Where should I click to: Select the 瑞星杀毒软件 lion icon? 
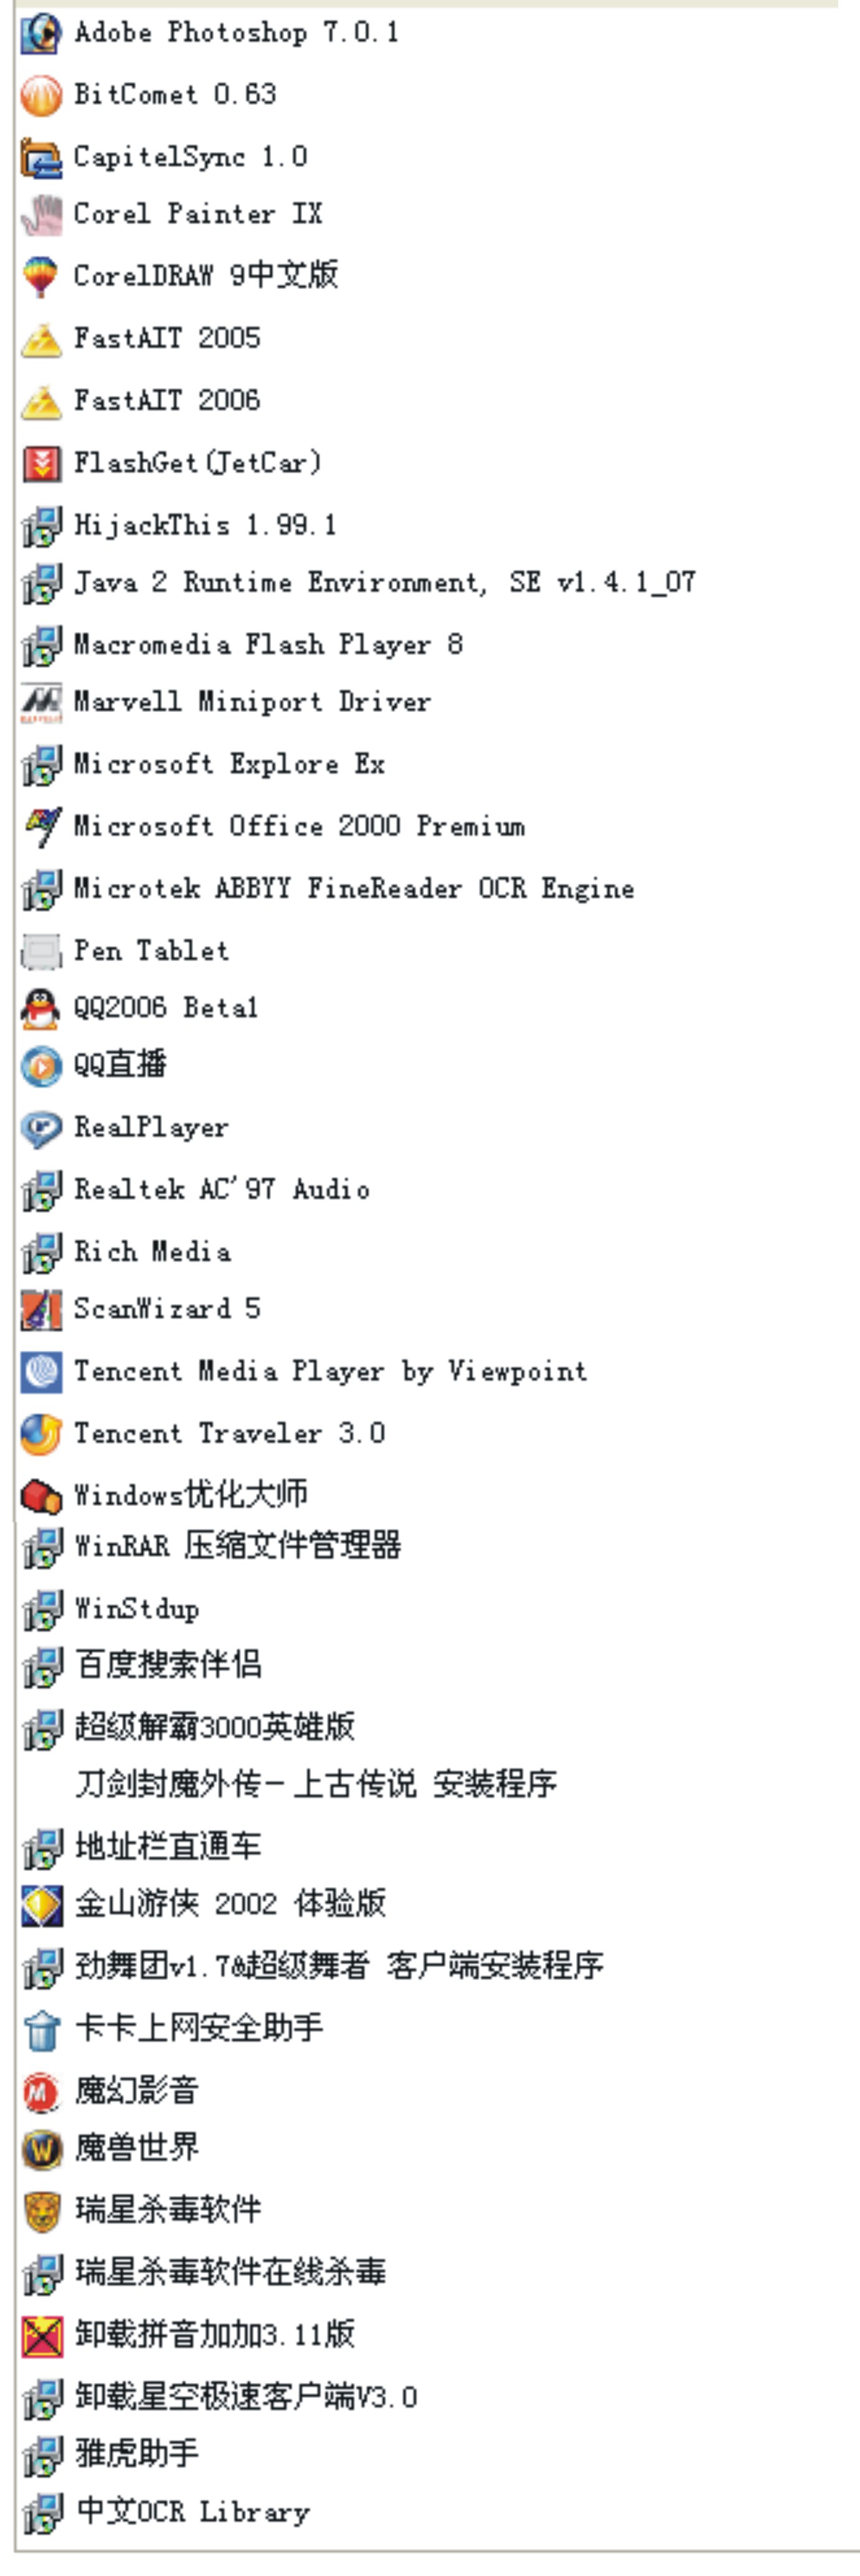[x=41, y=2209]
